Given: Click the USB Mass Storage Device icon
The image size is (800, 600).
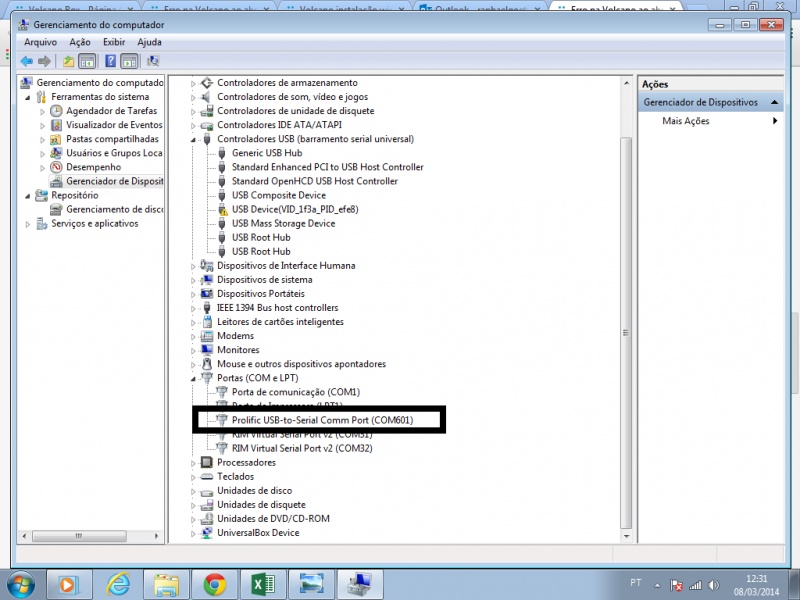Looking at the screenshot, I should [x=222, y=223].
